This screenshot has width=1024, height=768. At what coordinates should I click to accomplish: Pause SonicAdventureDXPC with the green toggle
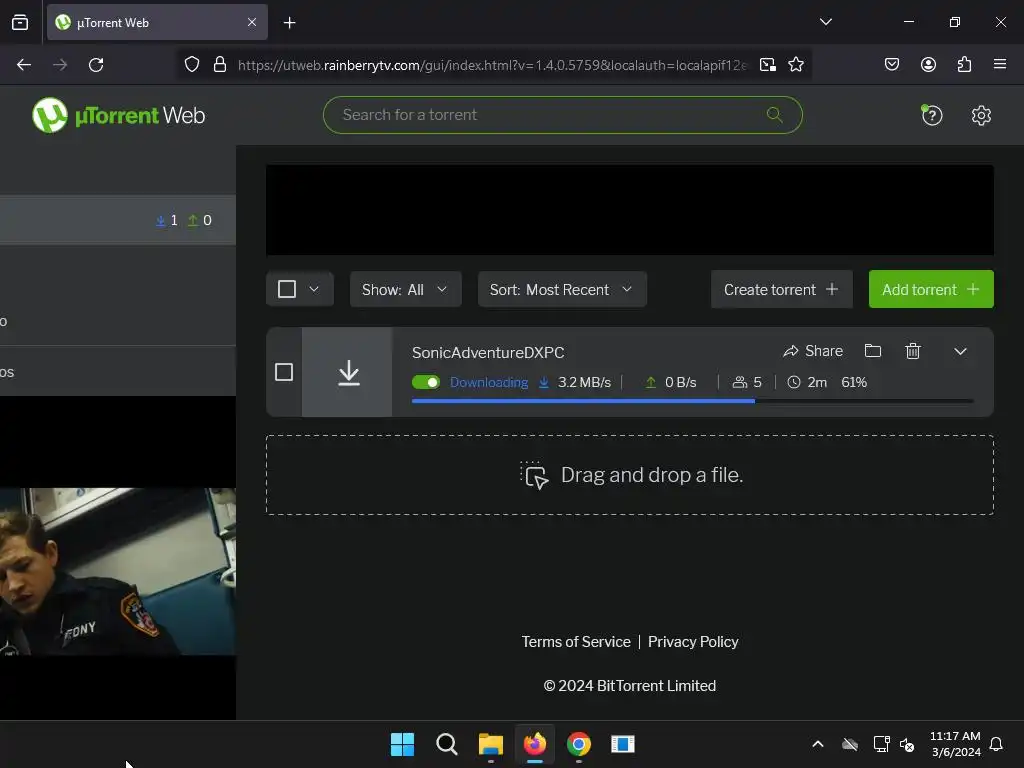click(426, 382)
